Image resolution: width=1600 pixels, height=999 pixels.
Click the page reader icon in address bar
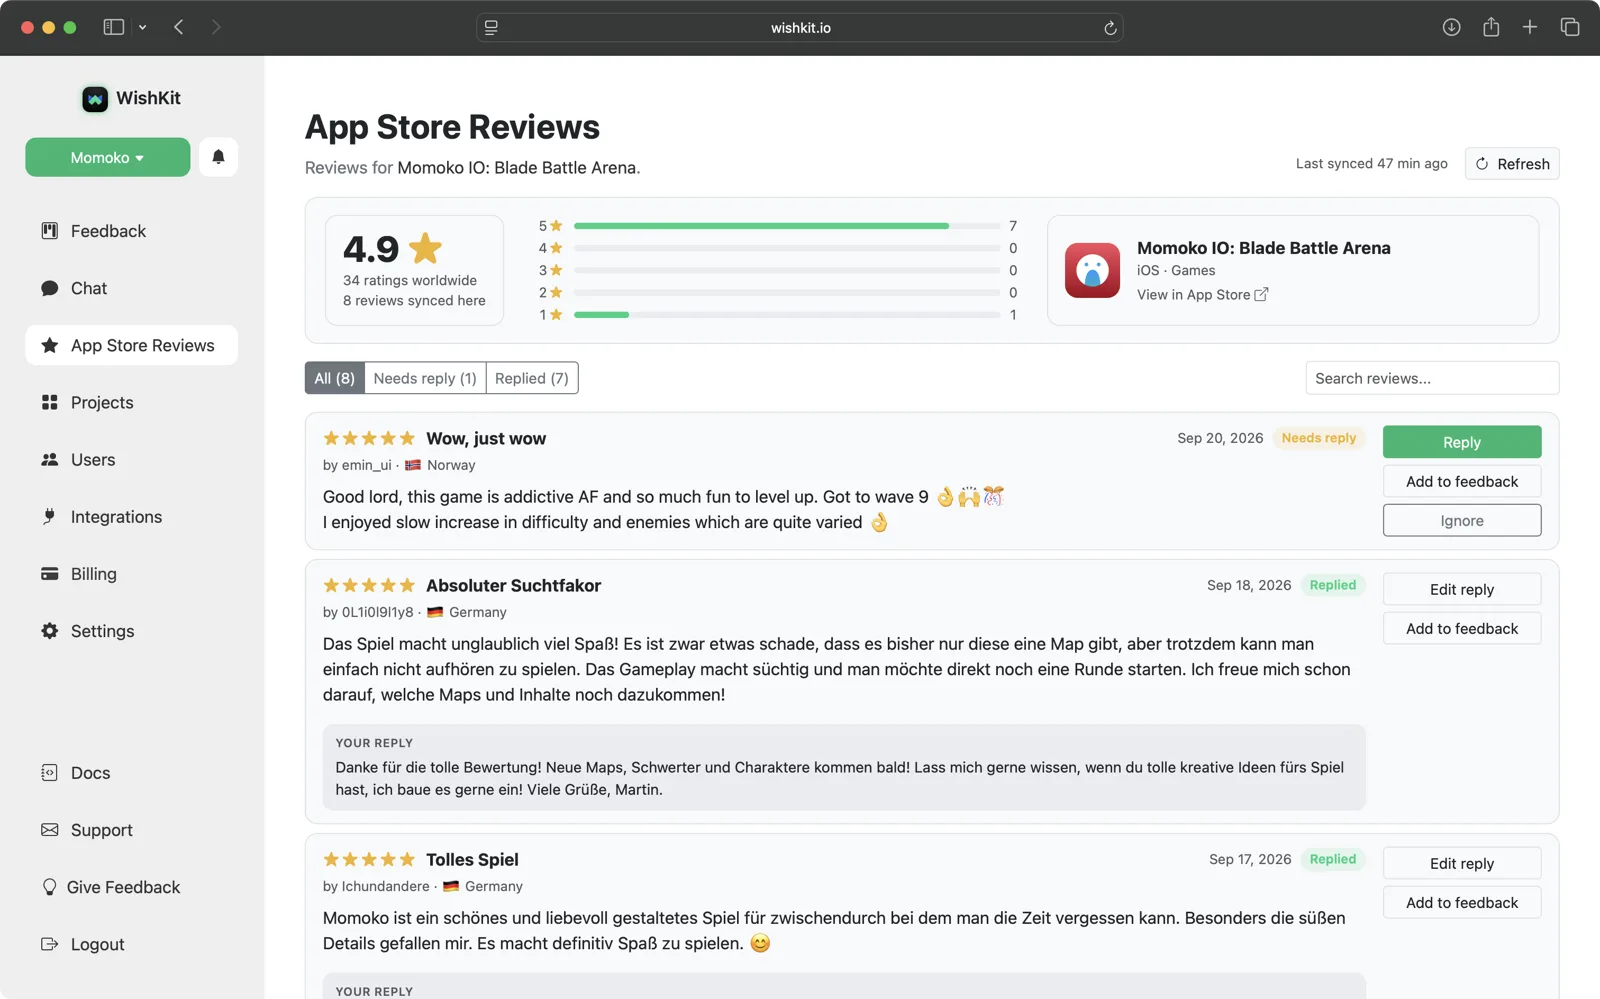point(491,28)
